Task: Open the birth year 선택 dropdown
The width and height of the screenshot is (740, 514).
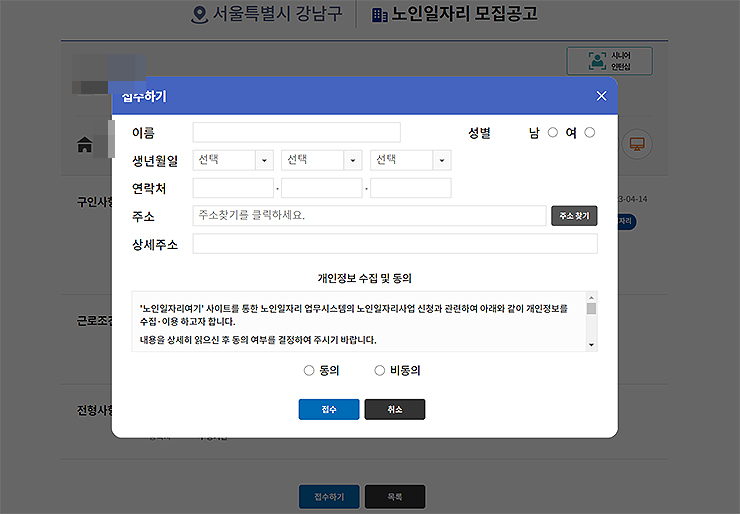Action: (x=233, y=160)
